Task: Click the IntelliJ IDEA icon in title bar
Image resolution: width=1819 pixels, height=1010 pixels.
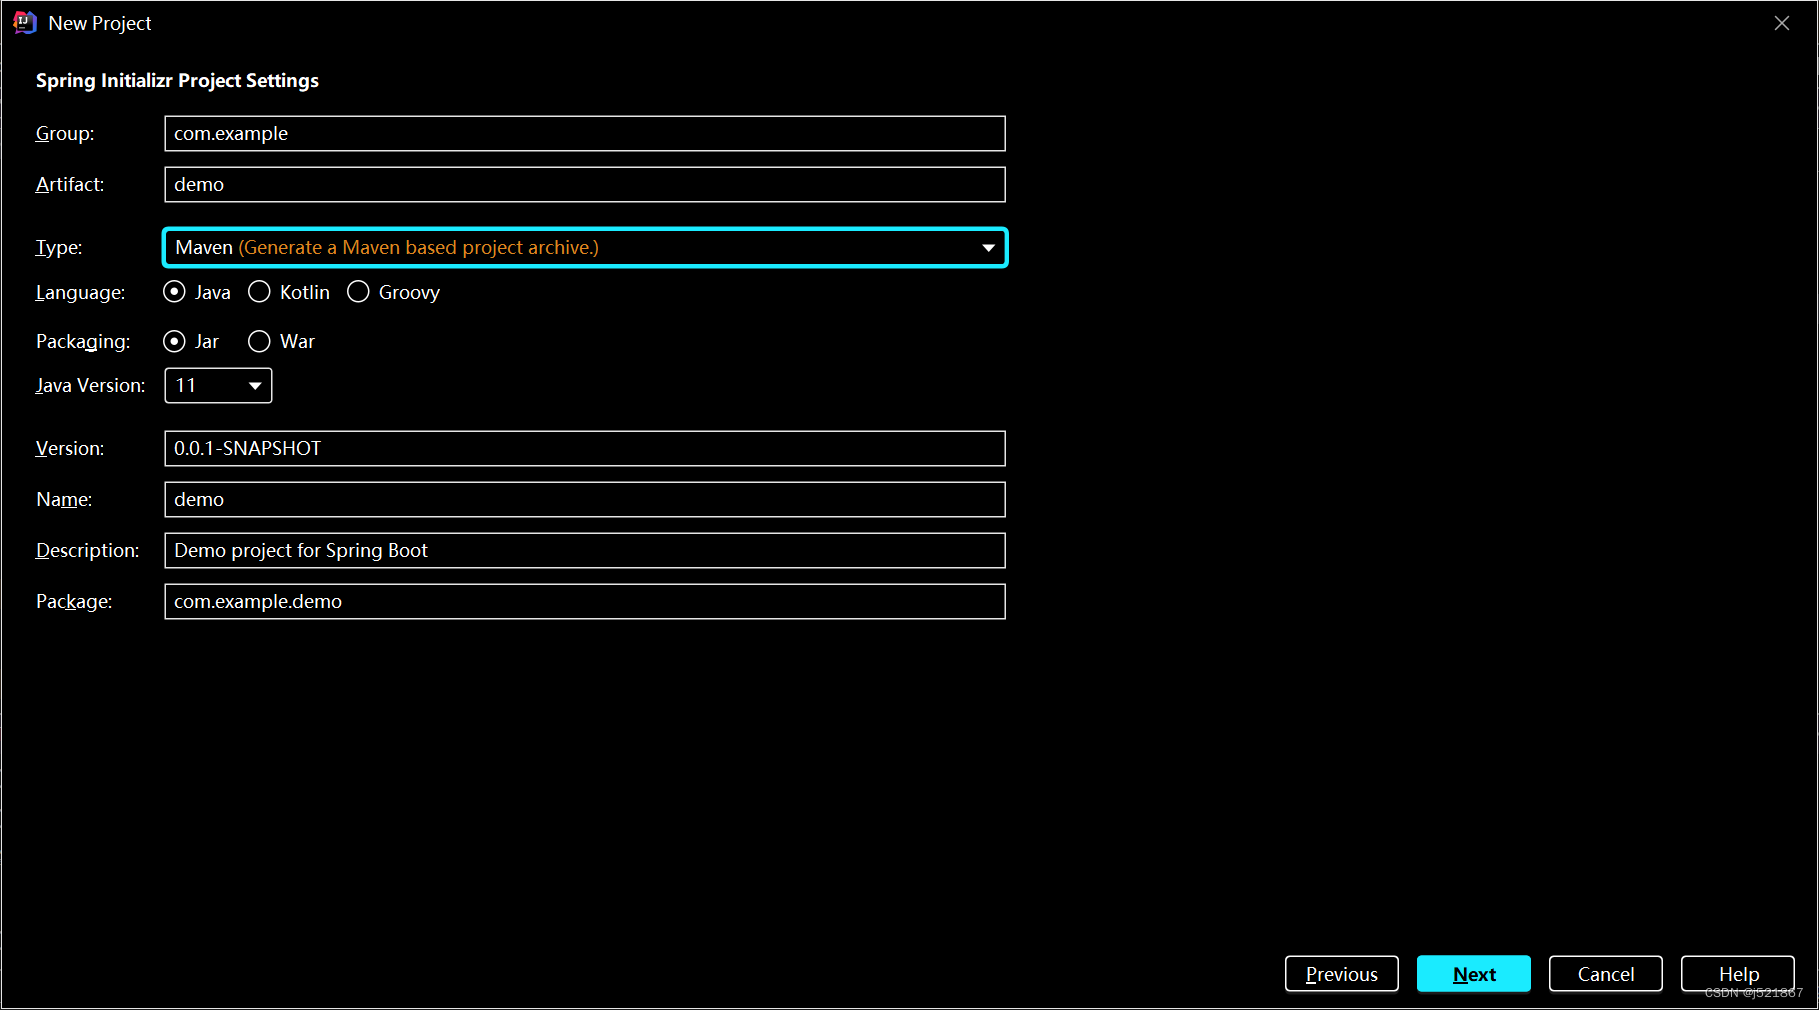Action: click(x=25, y=23)
